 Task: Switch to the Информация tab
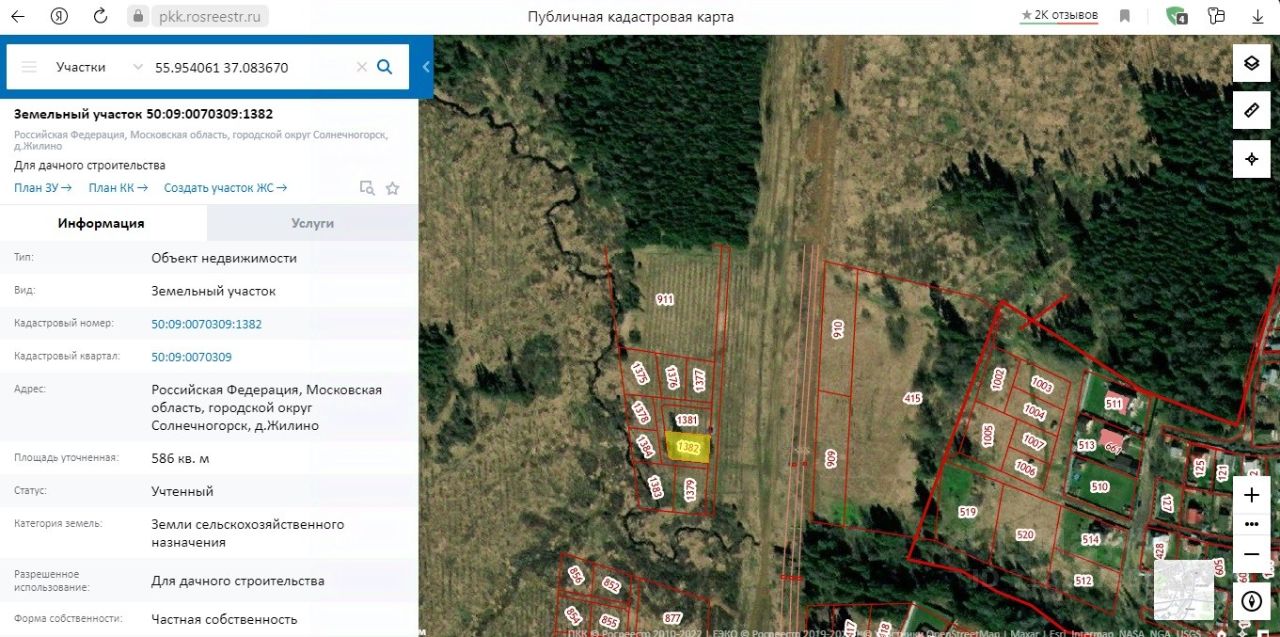point(101,223)
